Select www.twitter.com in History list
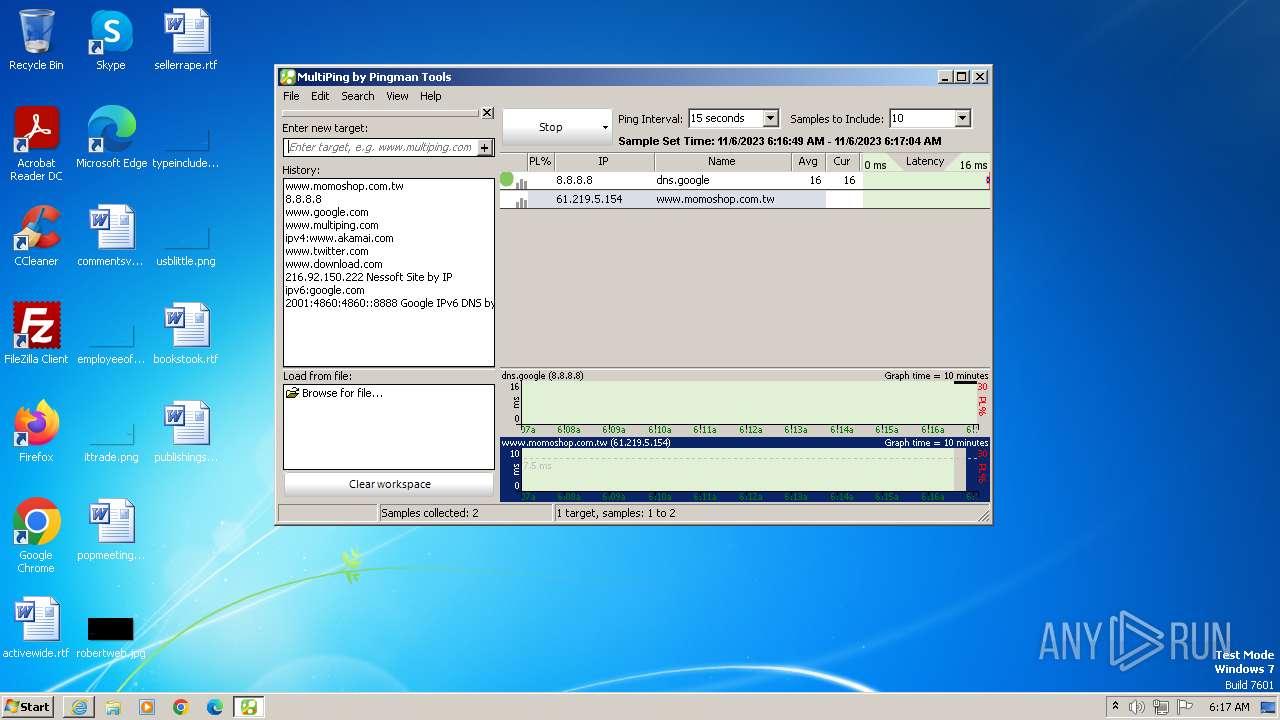 click(327, 251)
